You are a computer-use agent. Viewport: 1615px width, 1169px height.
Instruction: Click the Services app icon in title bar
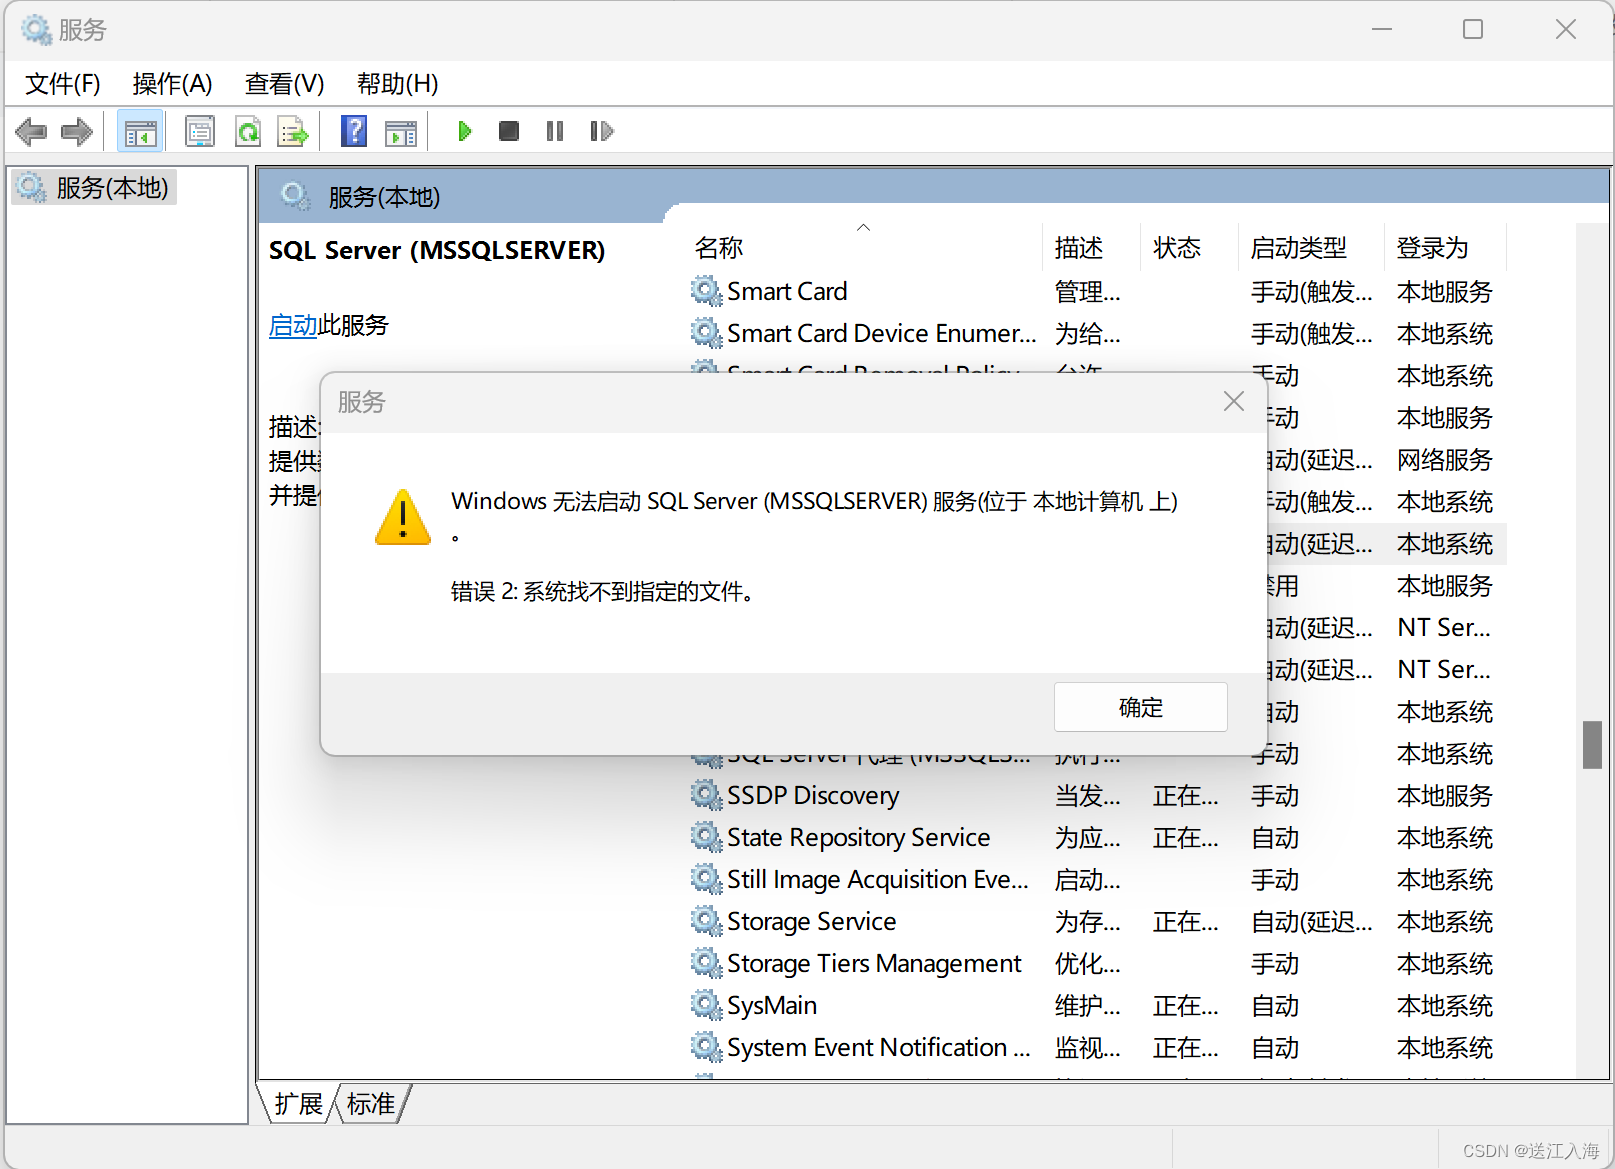point(36,30)
